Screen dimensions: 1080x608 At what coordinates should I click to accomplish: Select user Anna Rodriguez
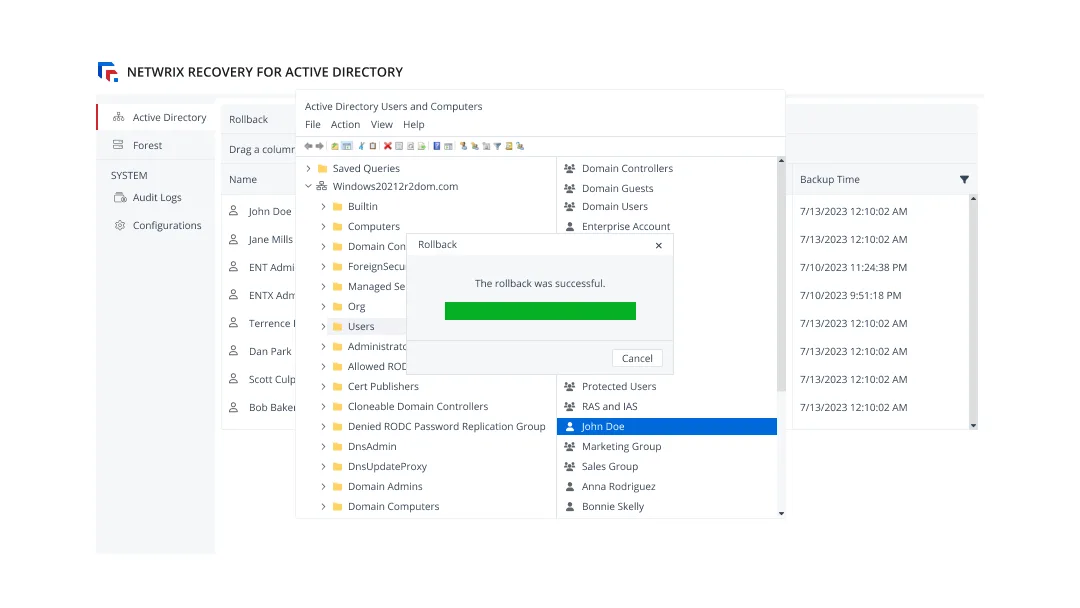point(619,486)
